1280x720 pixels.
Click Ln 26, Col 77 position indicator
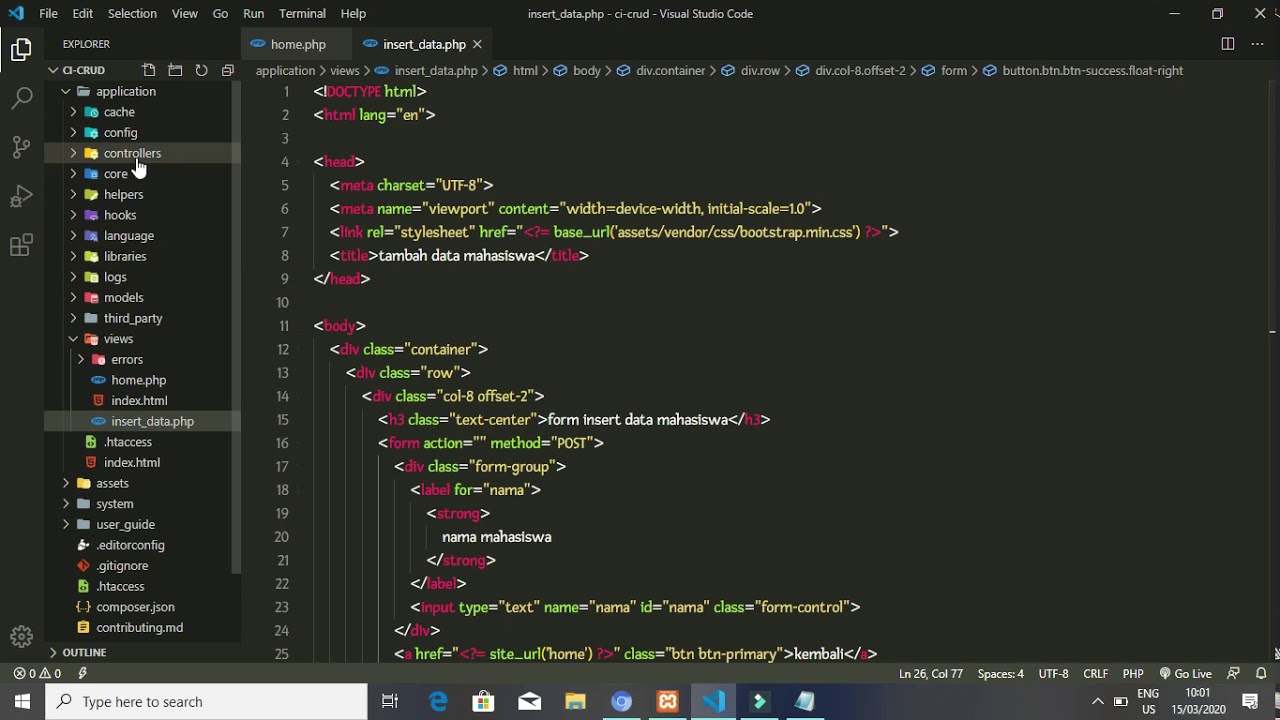(930, 673)
